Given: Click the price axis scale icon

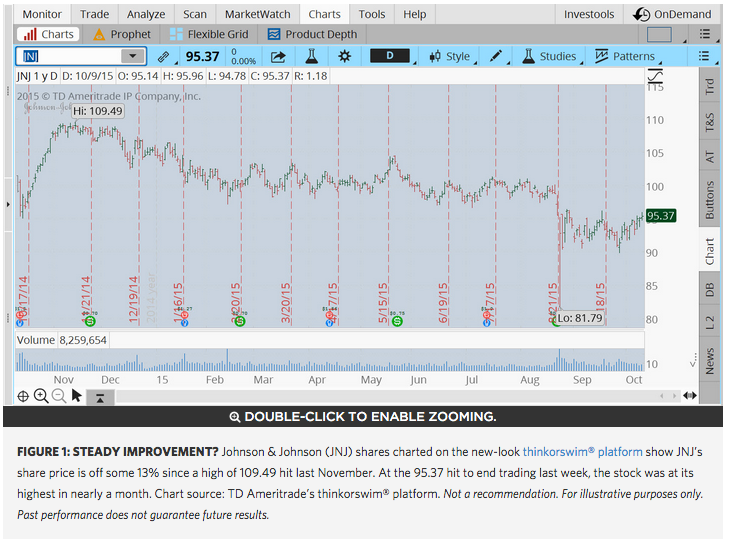Looking at the screenshot, I should click(655, 76).
